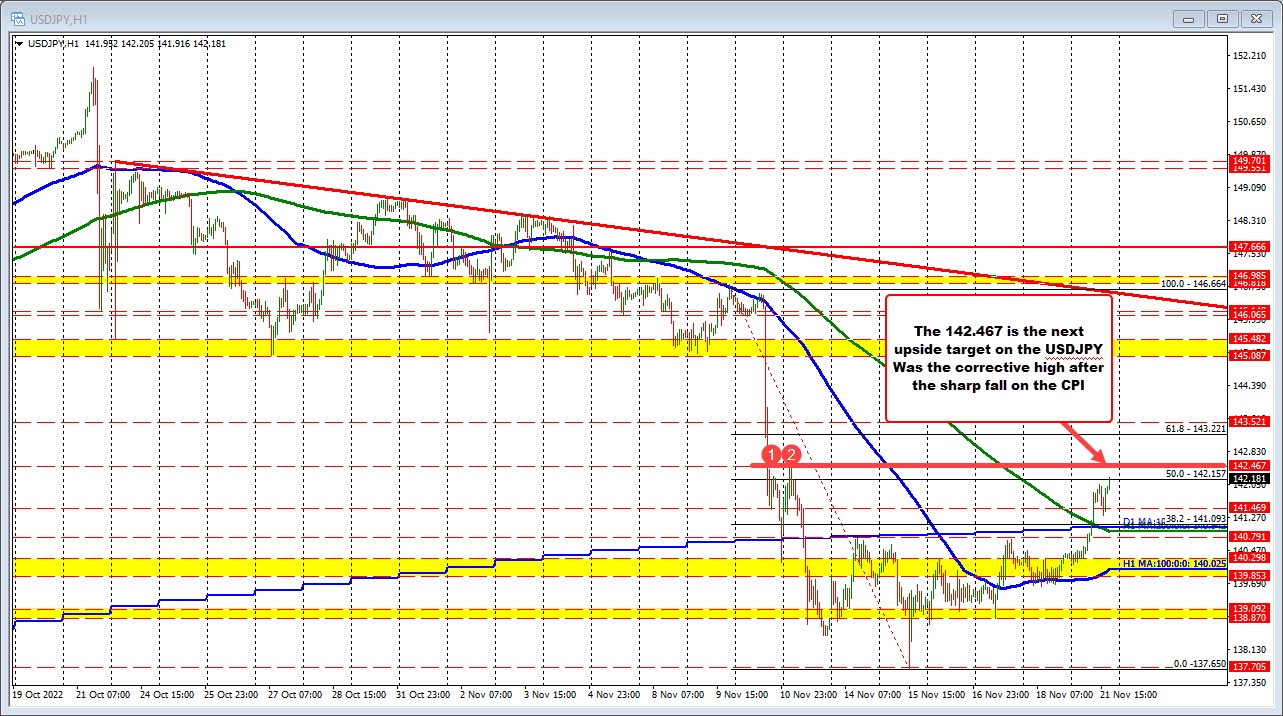1283x716 pixels.
Task: Select the red price label 139.092
Action: pos(1252,608)
